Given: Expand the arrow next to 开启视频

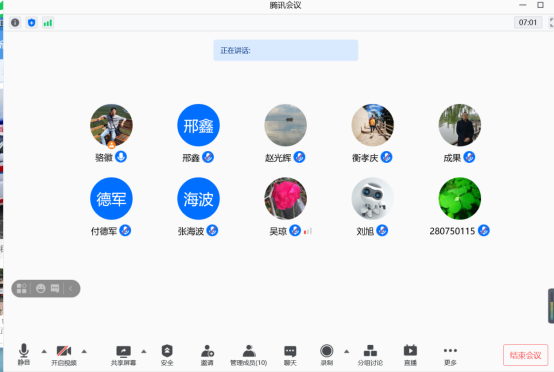Looking at the screenshot, I should (x=84, y=352).
